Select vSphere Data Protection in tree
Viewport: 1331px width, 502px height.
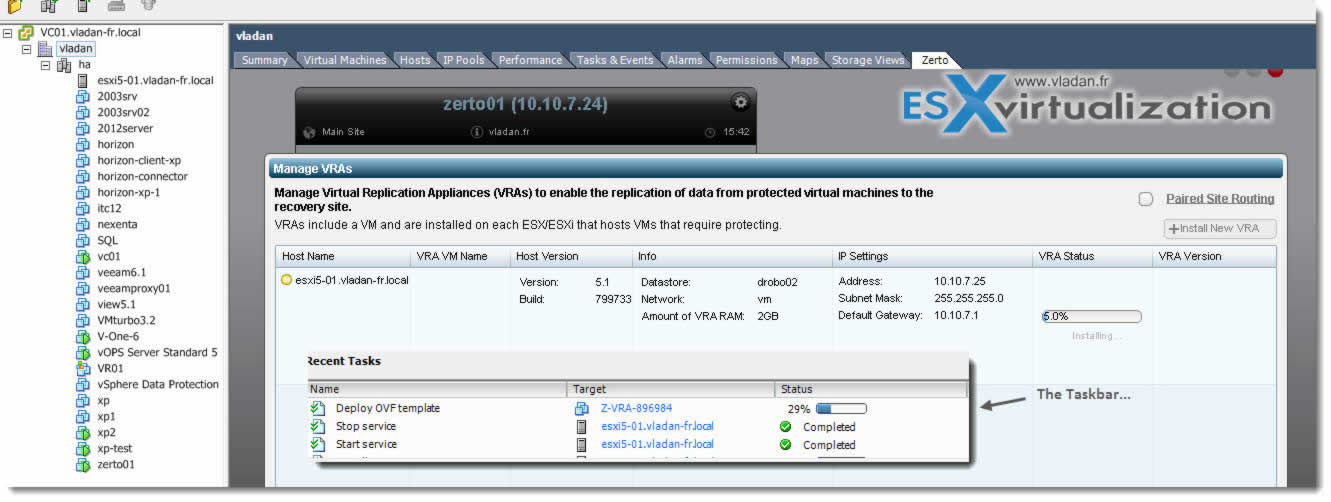click(158, 385)
